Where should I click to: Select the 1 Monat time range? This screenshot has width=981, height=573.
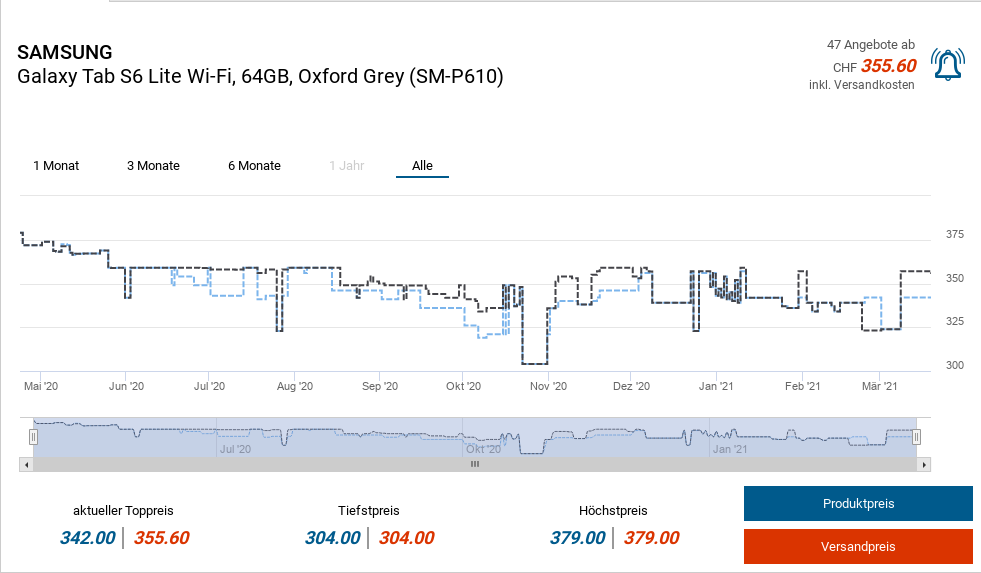[x=56, y=166]
